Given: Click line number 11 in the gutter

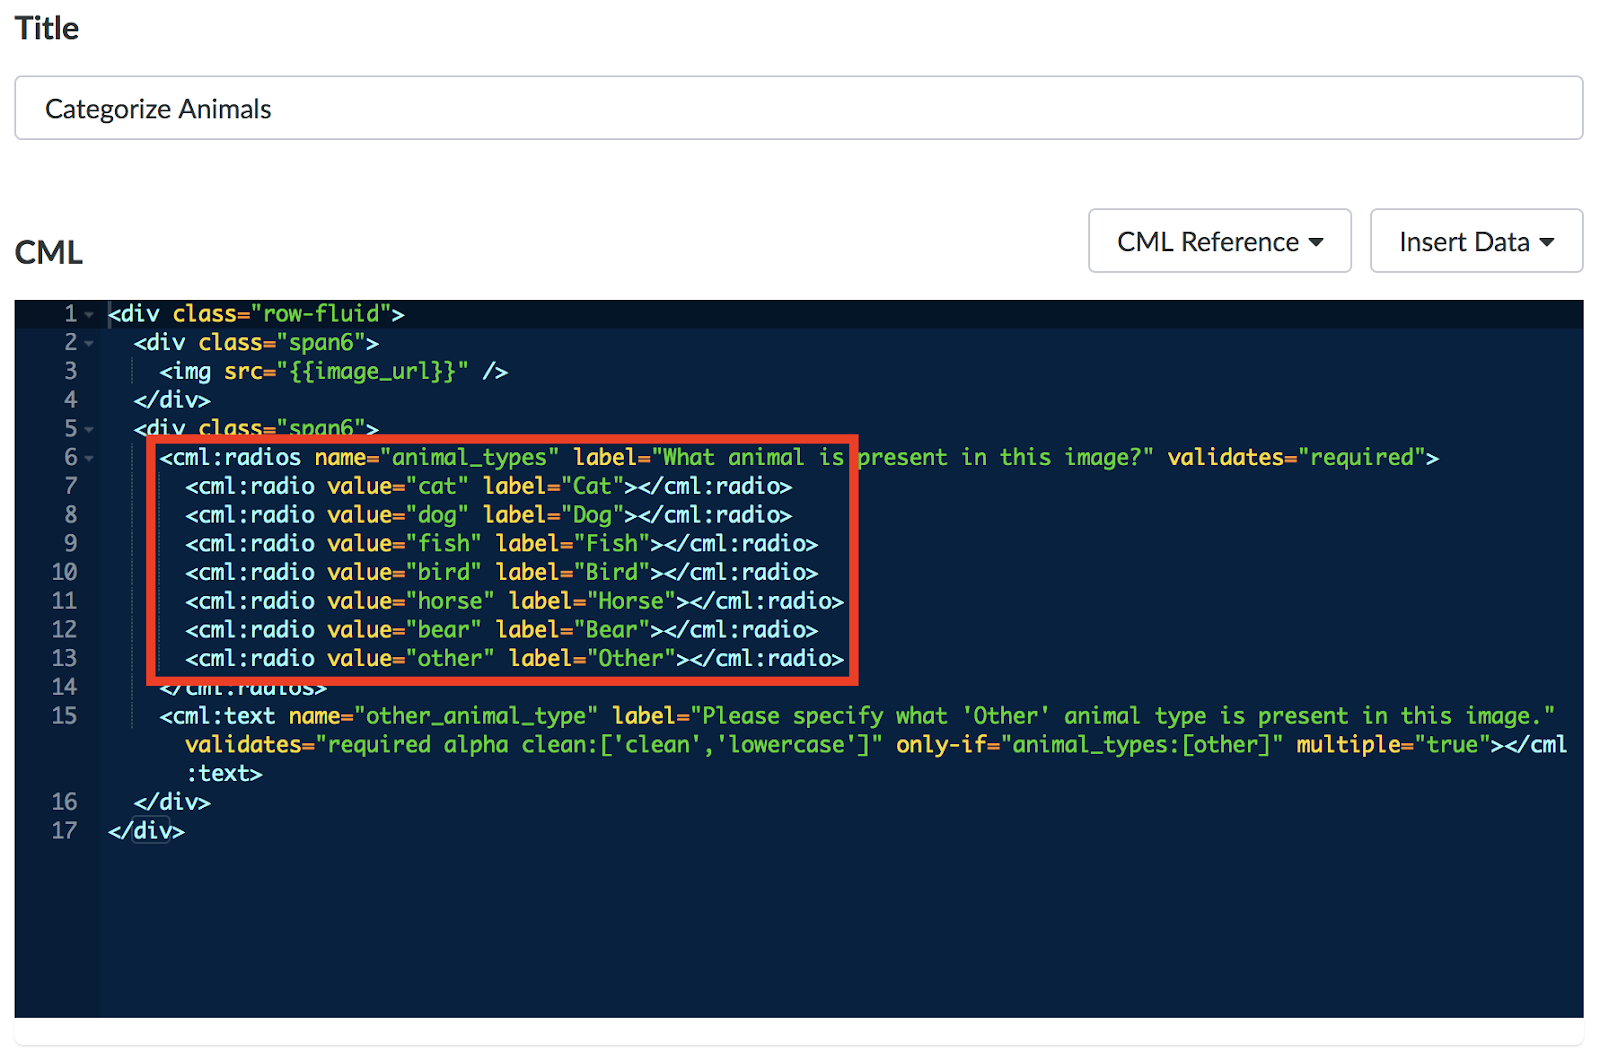Looking at the screenshot, I should pyautogui.click(x=64, y=601).
